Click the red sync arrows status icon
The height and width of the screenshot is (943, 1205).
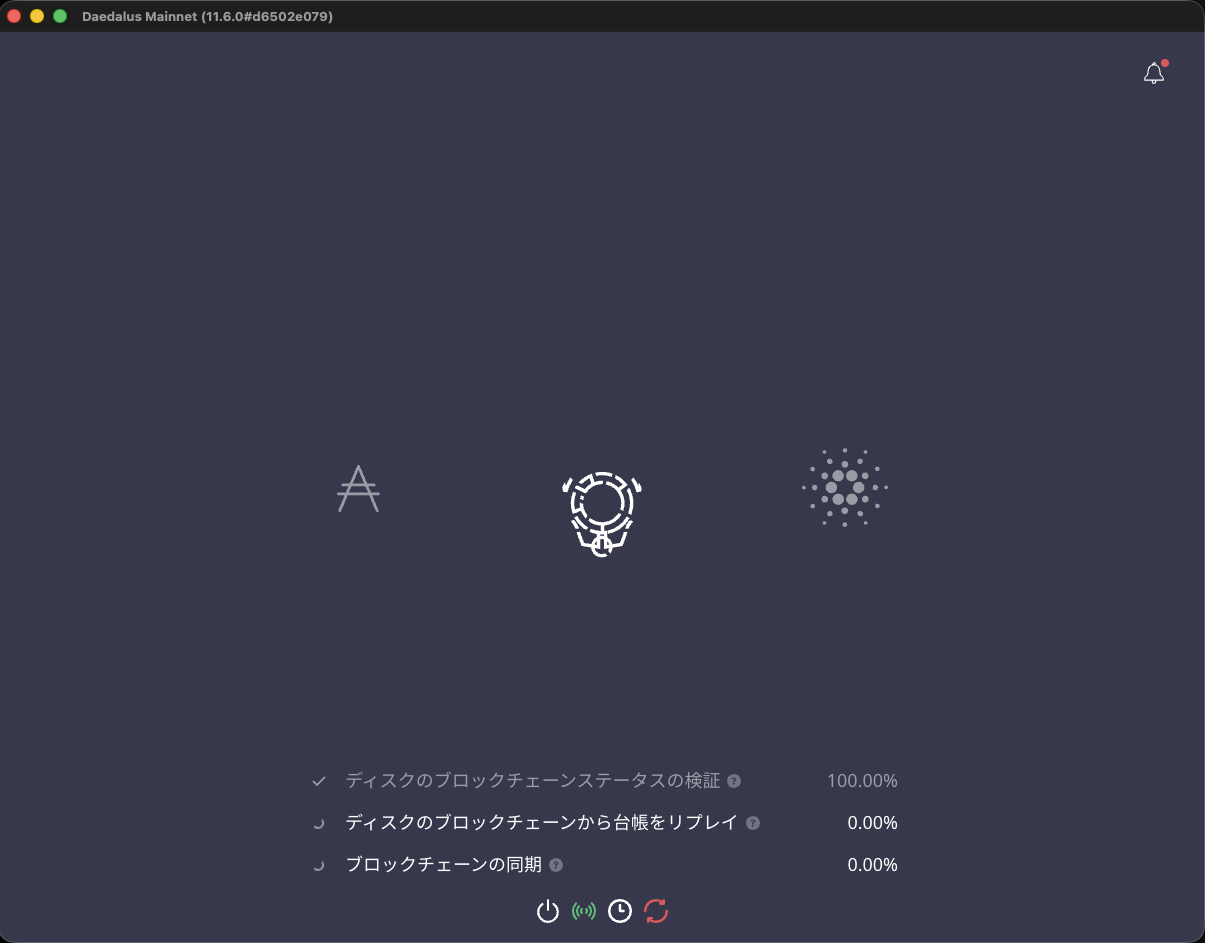656,911
